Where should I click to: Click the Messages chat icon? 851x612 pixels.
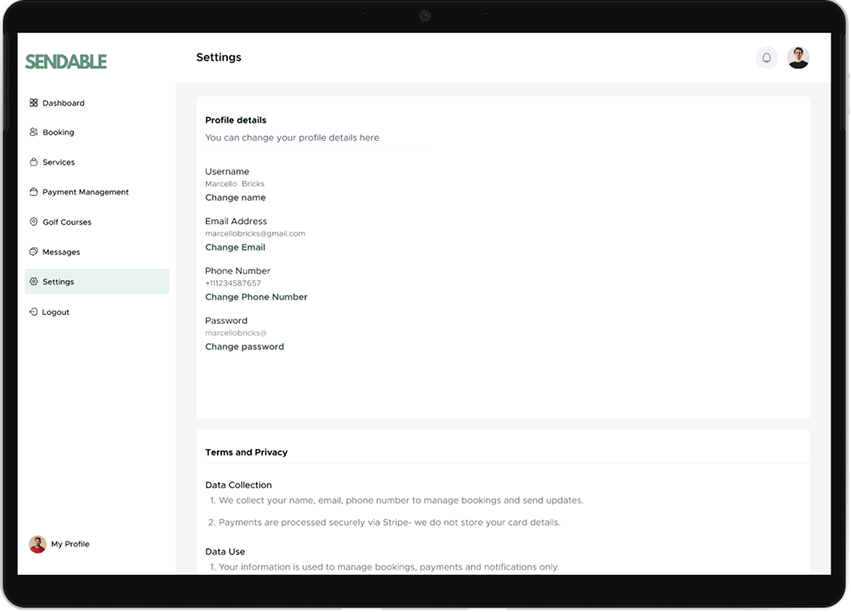[33, 252]
